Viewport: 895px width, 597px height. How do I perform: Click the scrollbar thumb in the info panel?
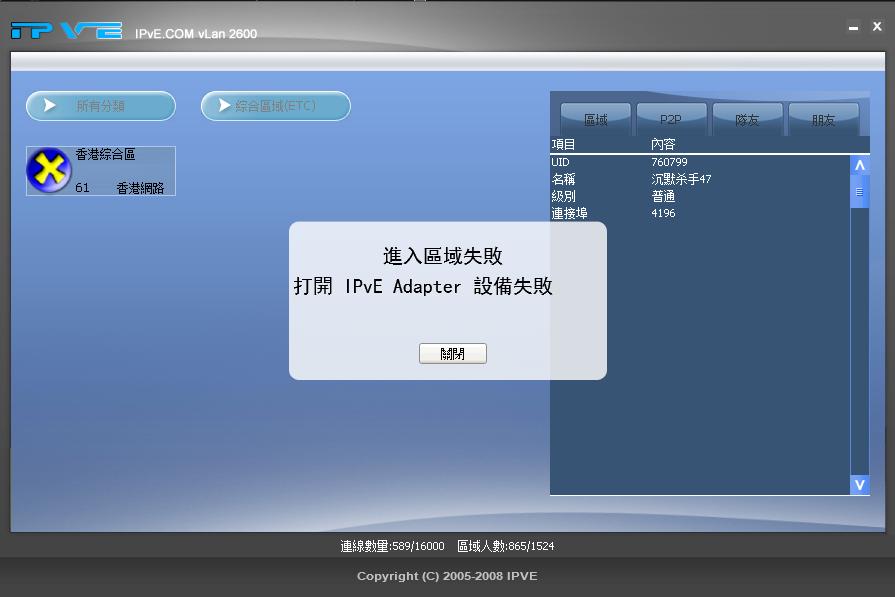coord(860,192)
